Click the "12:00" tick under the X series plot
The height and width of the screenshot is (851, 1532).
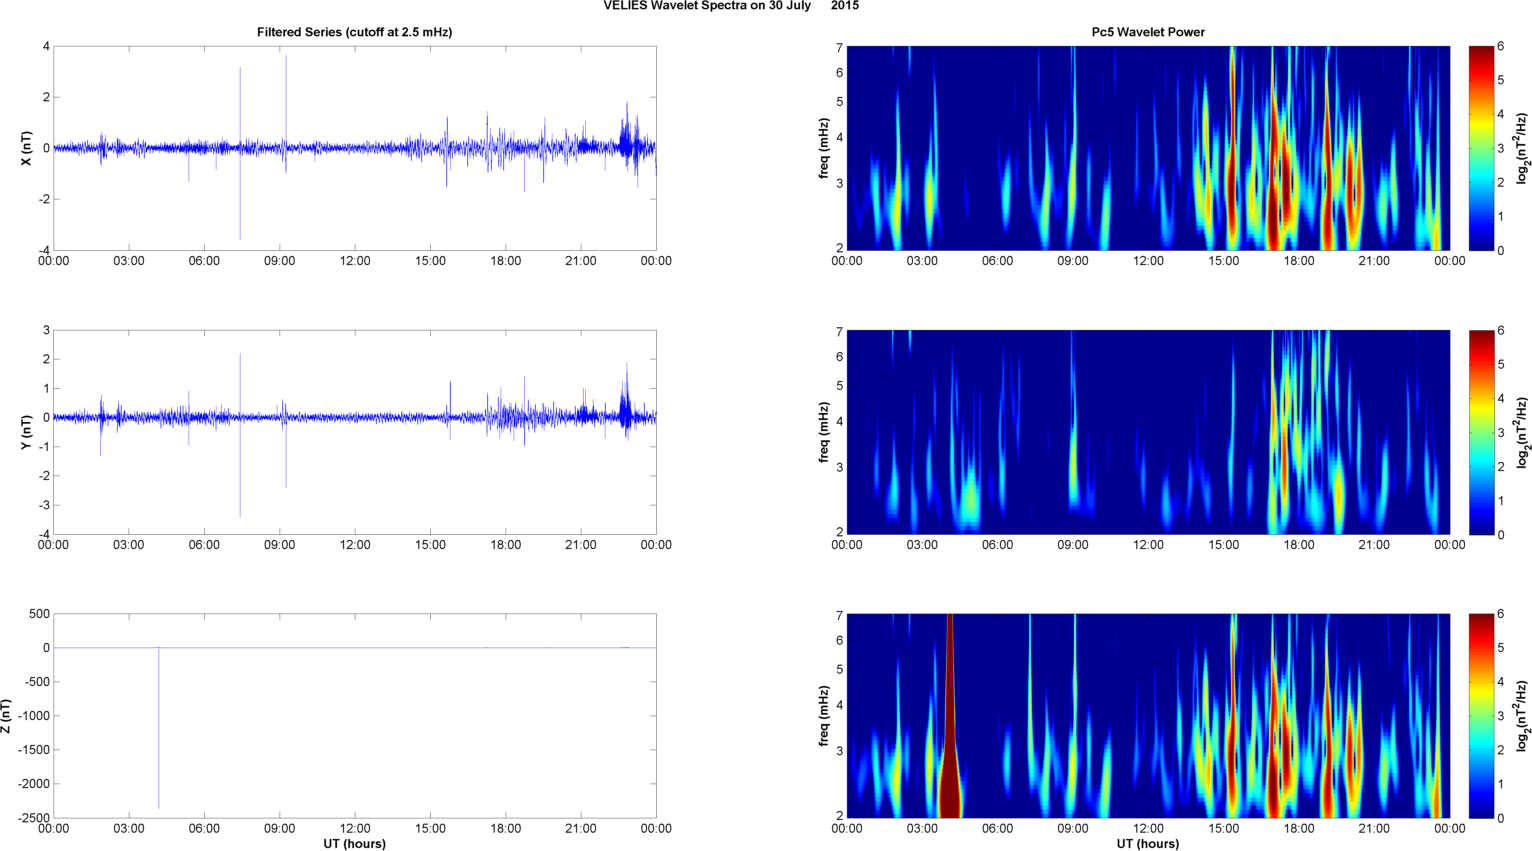pos(355,261)
